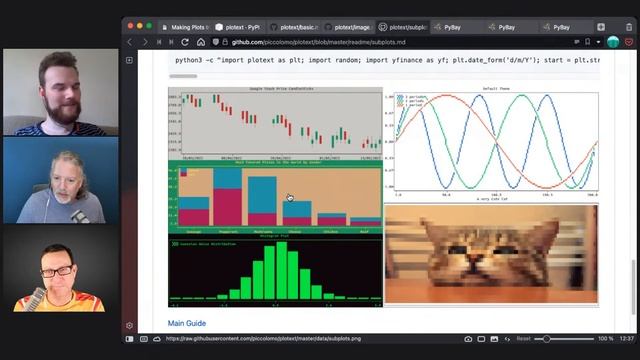
Task: Click the python3 -c command code text
Action: 387,60
